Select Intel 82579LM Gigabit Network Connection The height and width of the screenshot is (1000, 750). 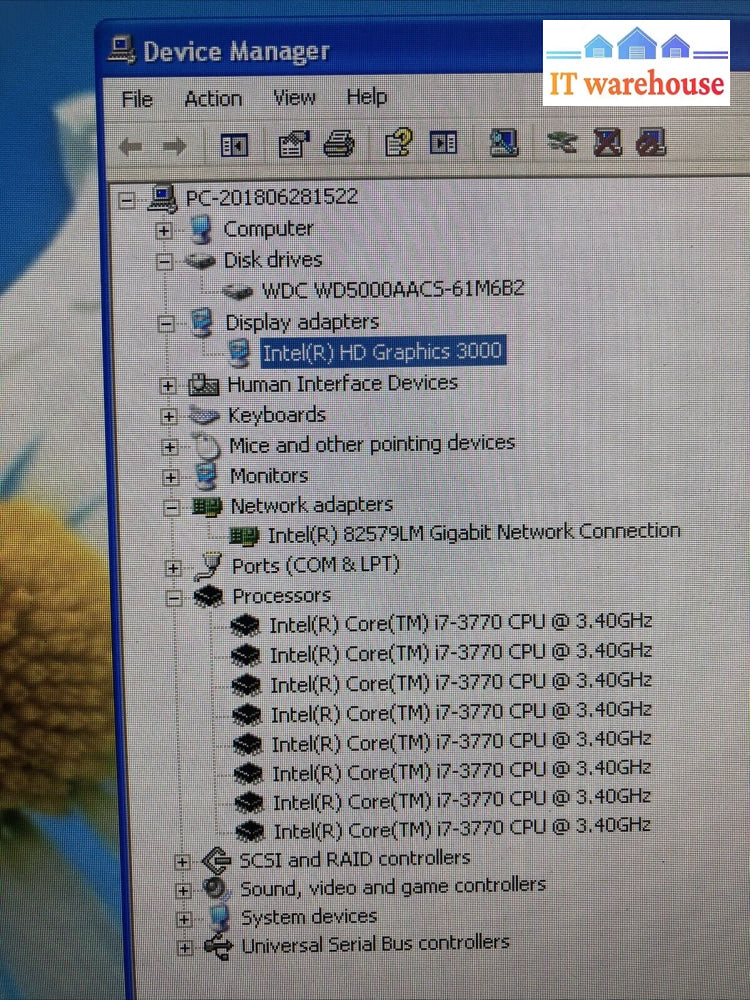tap(473, 533)
